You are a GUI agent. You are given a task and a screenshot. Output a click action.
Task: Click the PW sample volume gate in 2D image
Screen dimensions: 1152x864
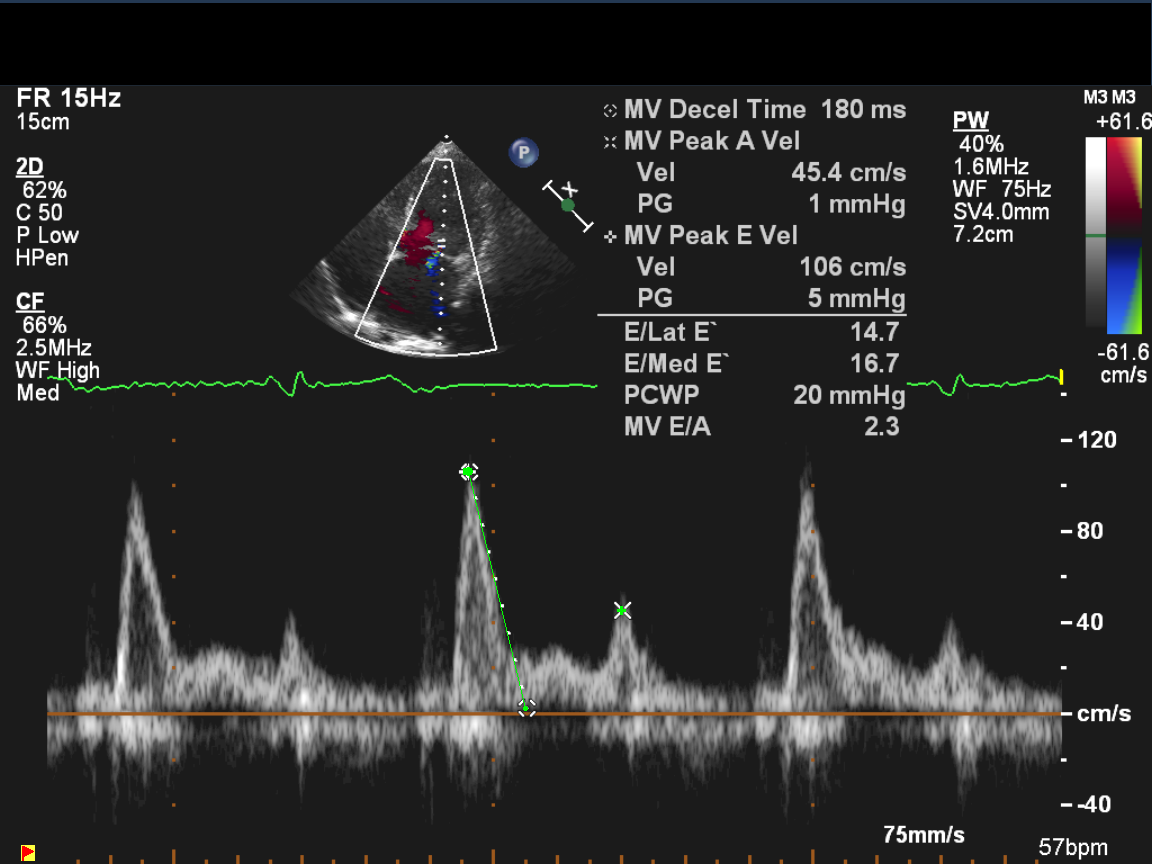tap(439, 241)
